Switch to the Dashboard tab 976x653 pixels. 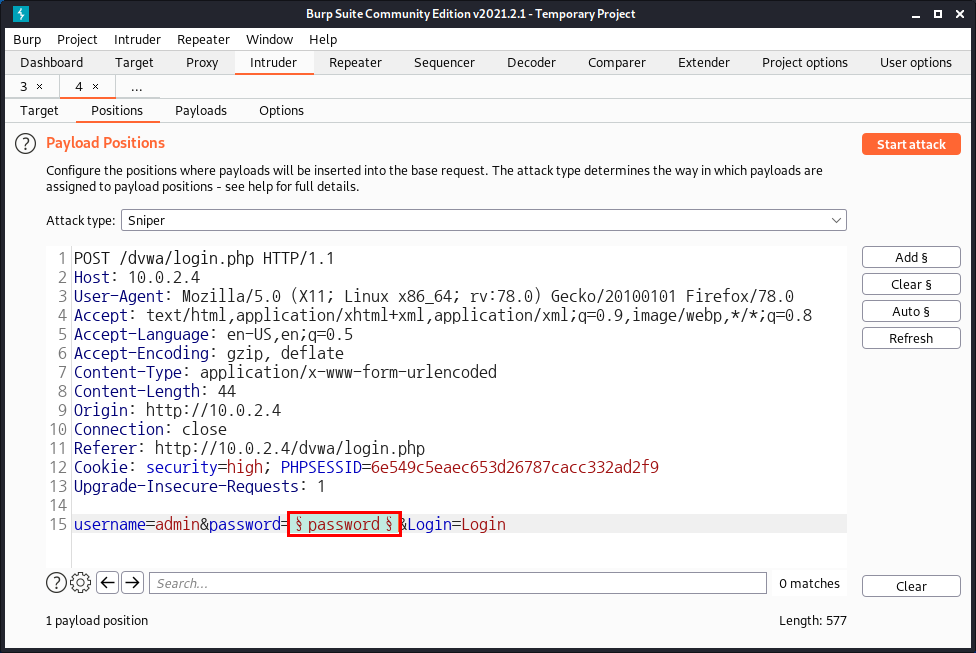(x=52, y=62)
